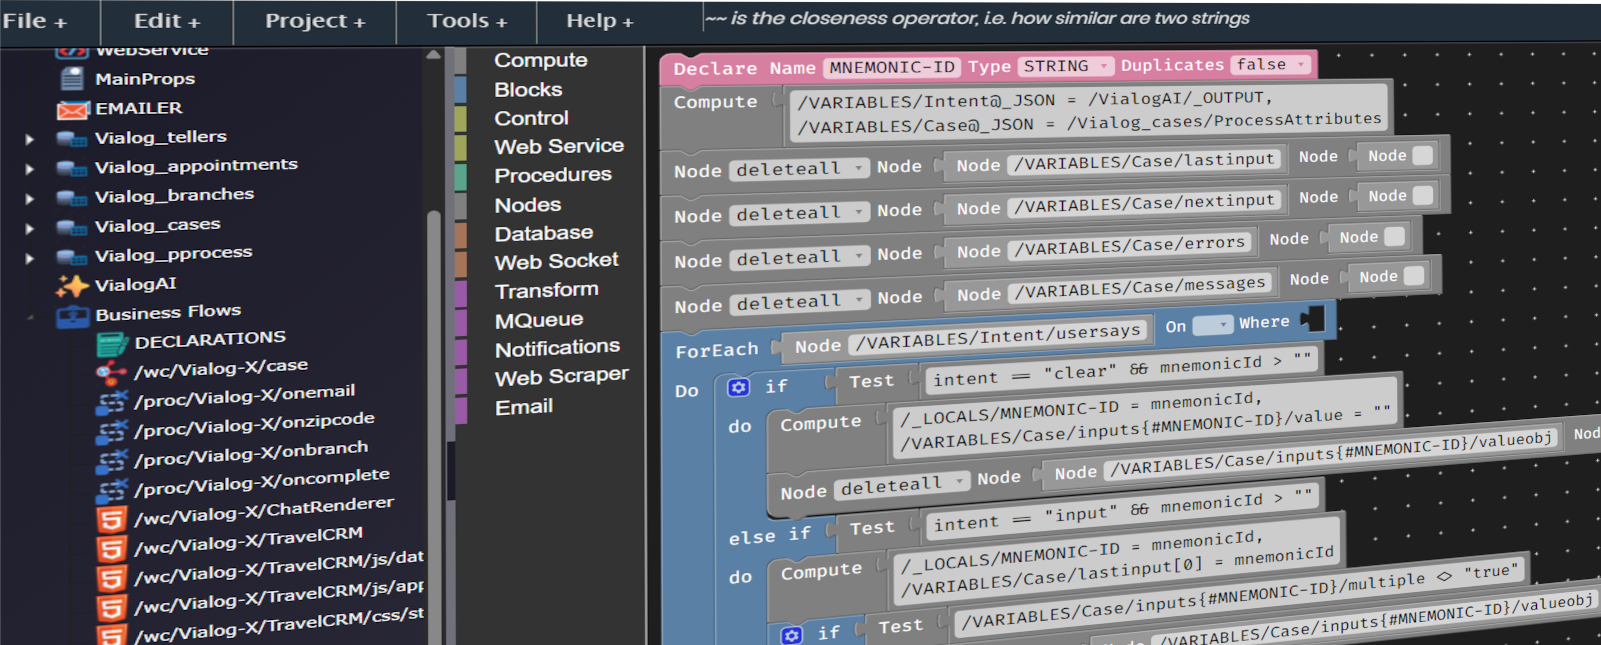Screen dimensions: 1601x645
Task: Open the Duplicates false dropdown
Action: [x=1271, y=64]
